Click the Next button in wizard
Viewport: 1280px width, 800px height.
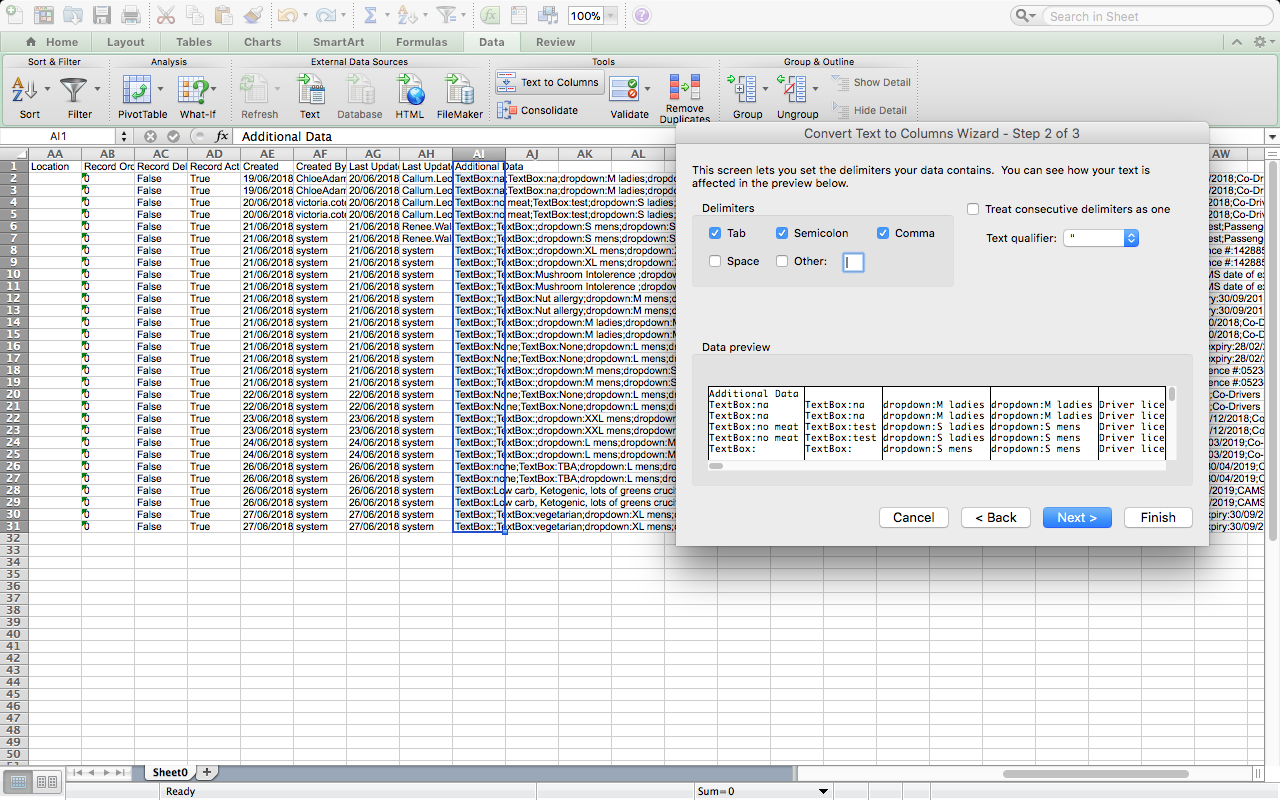click(1077, 517)
